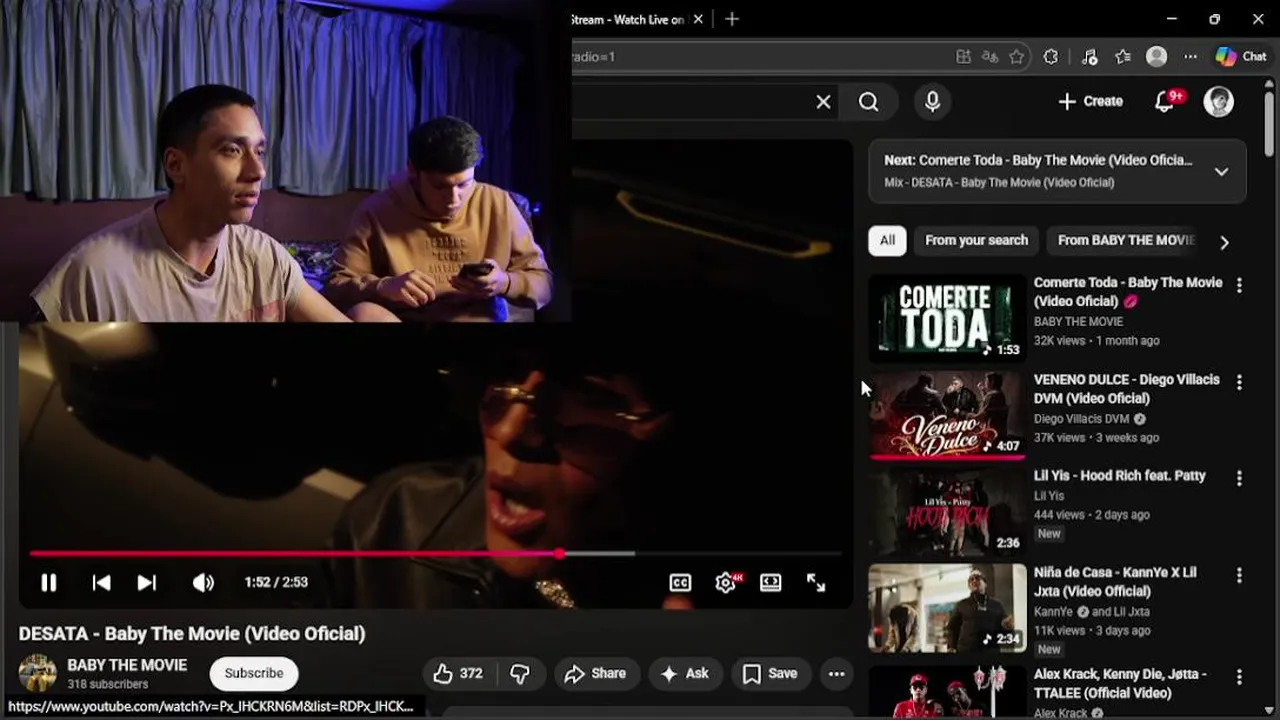Open the Comerte Toda thumbnail
1280x720 pixels.
947,317
